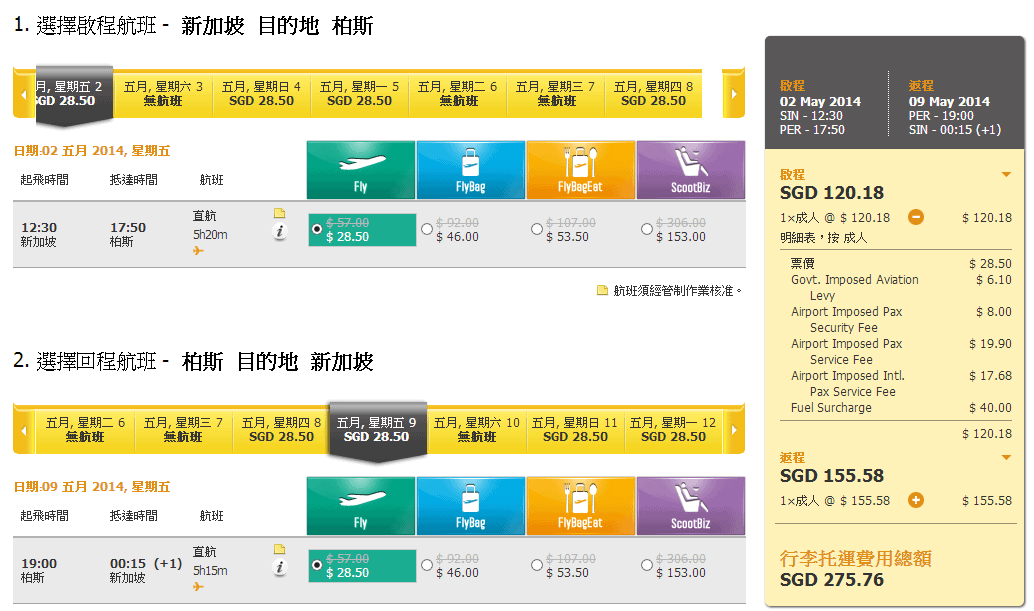This screenshot has height=611, width=1034.
Task: Click the info icon on the 12:30 departure flight
Action: pos(280,232)
